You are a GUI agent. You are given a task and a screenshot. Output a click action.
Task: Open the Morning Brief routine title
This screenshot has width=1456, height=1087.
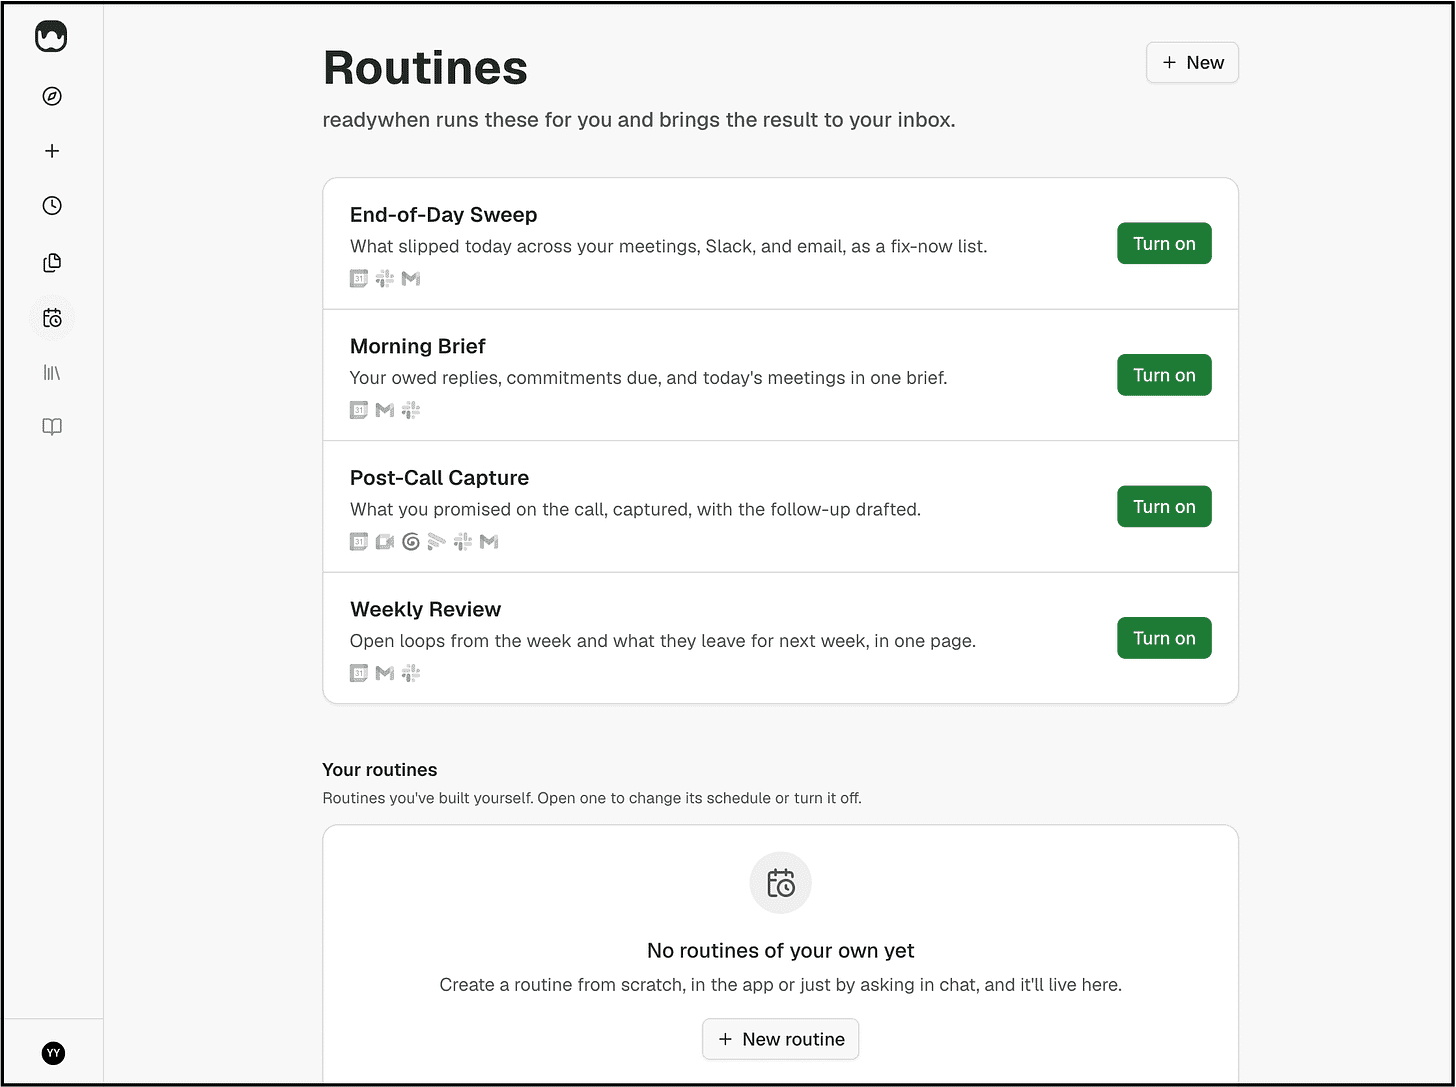(417, 346)
